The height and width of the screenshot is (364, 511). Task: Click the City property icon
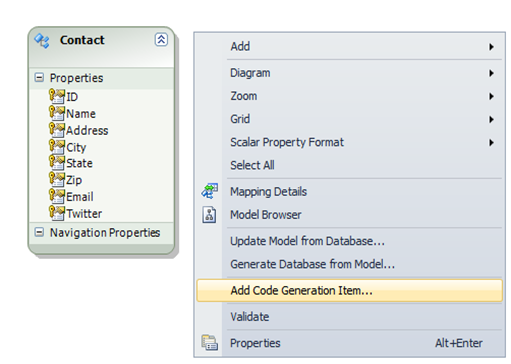tap(57, 146)
